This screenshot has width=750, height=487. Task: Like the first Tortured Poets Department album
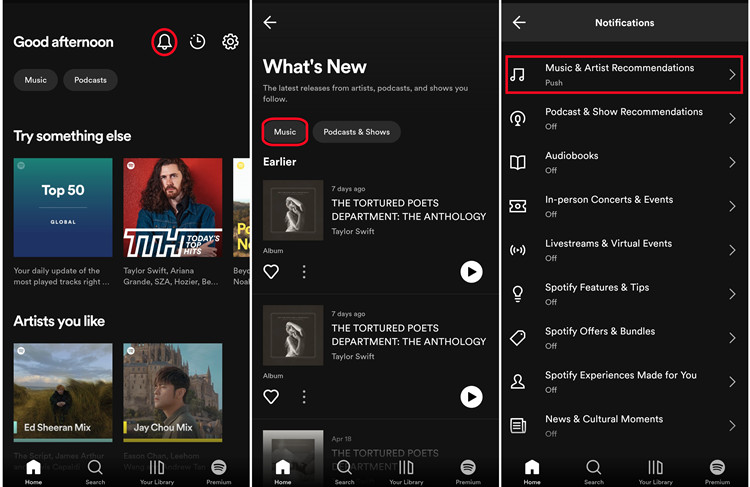pos(271,272)
